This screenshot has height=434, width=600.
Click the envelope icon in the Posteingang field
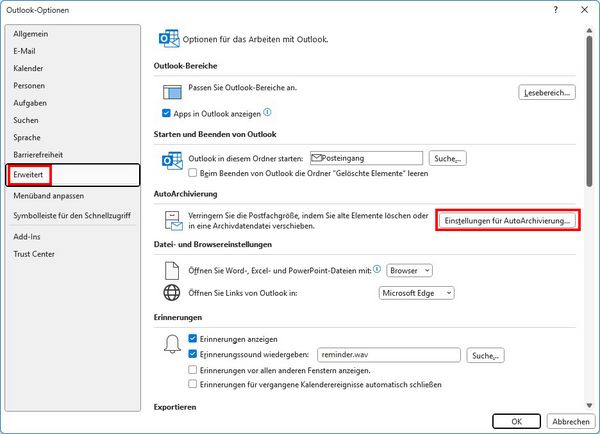click(x=316, y=158)
